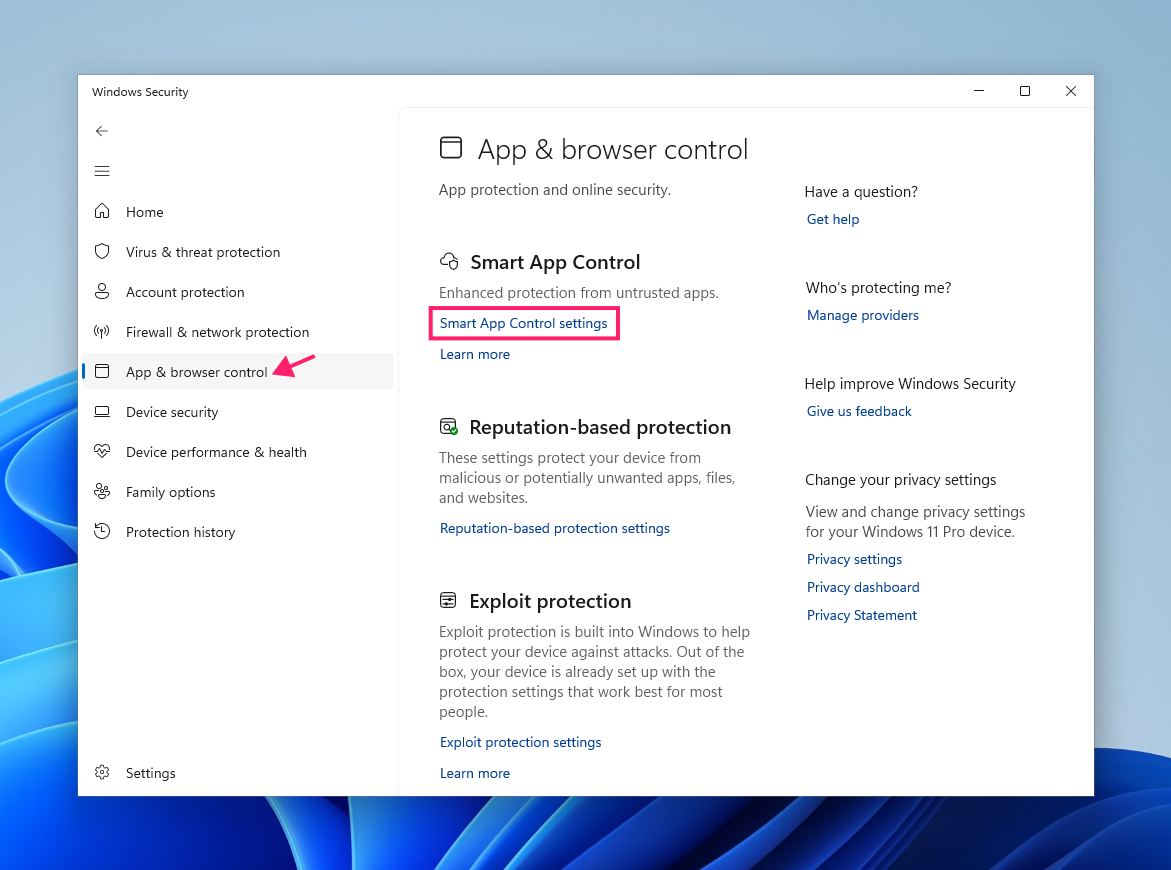Viewport: 1171px width, 870px height.
Task: Click the 'Have a question?' text
Action: (x=860, y=192)
